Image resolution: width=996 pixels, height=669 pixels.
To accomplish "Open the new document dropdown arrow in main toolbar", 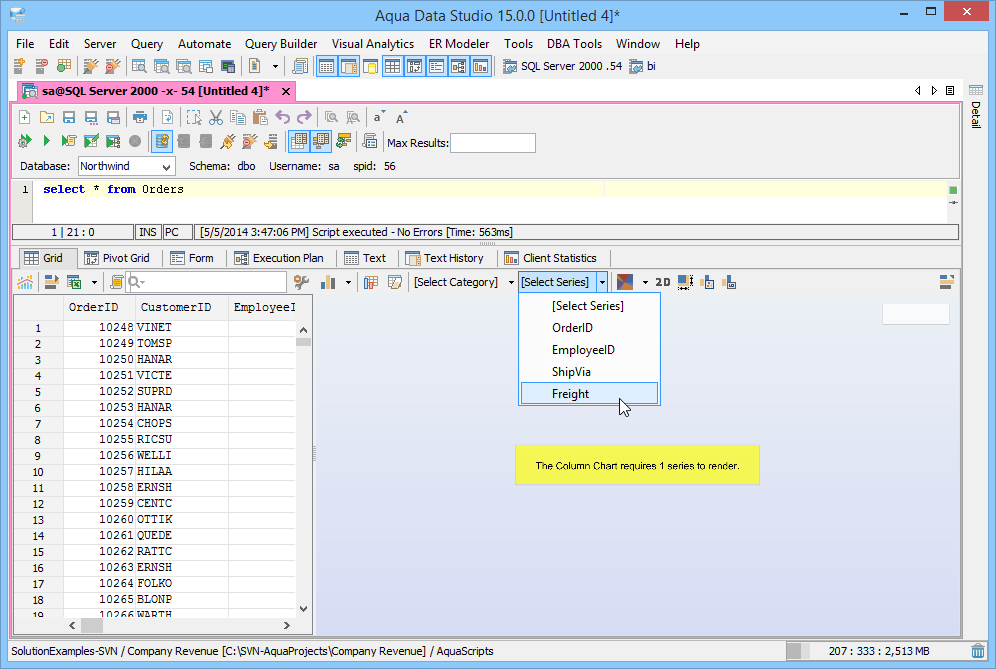I will tap(275, 66).
